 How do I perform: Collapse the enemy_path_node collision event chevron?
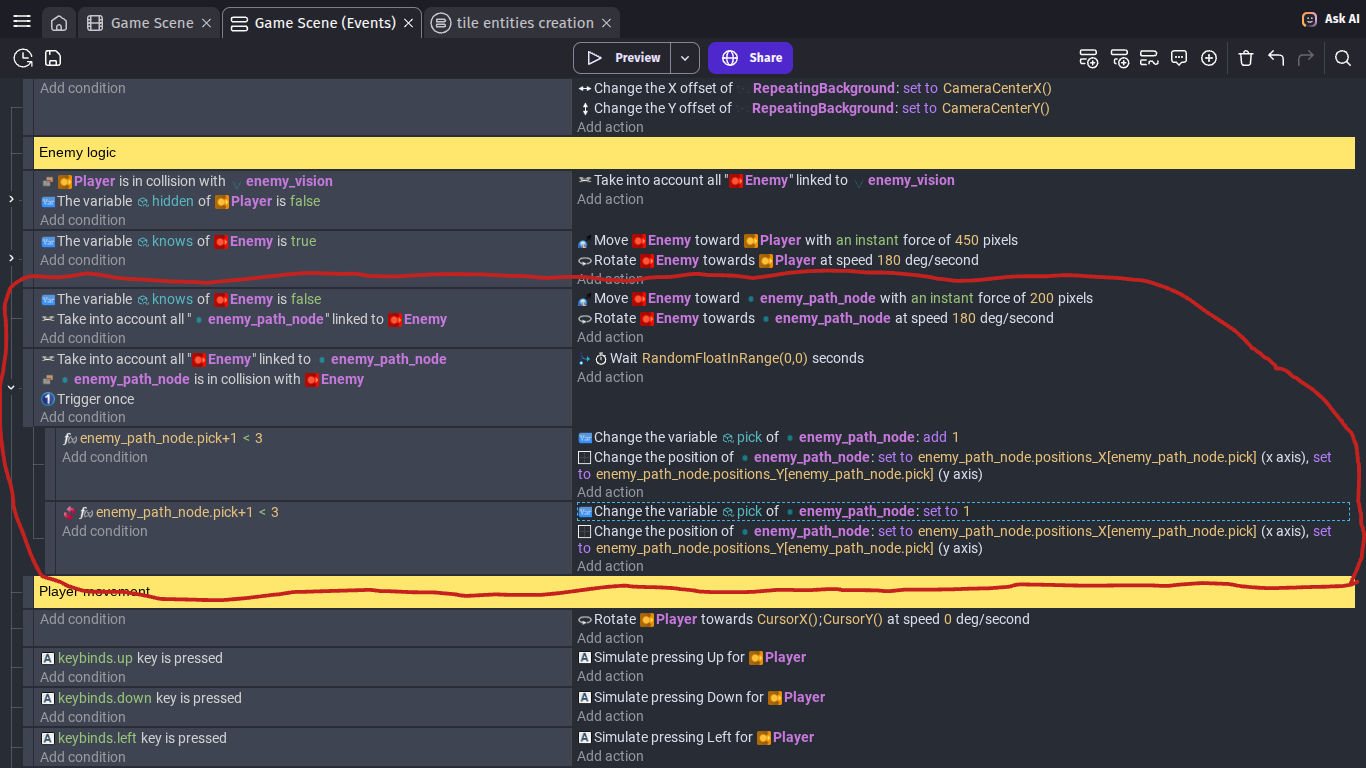pos(12,387)
